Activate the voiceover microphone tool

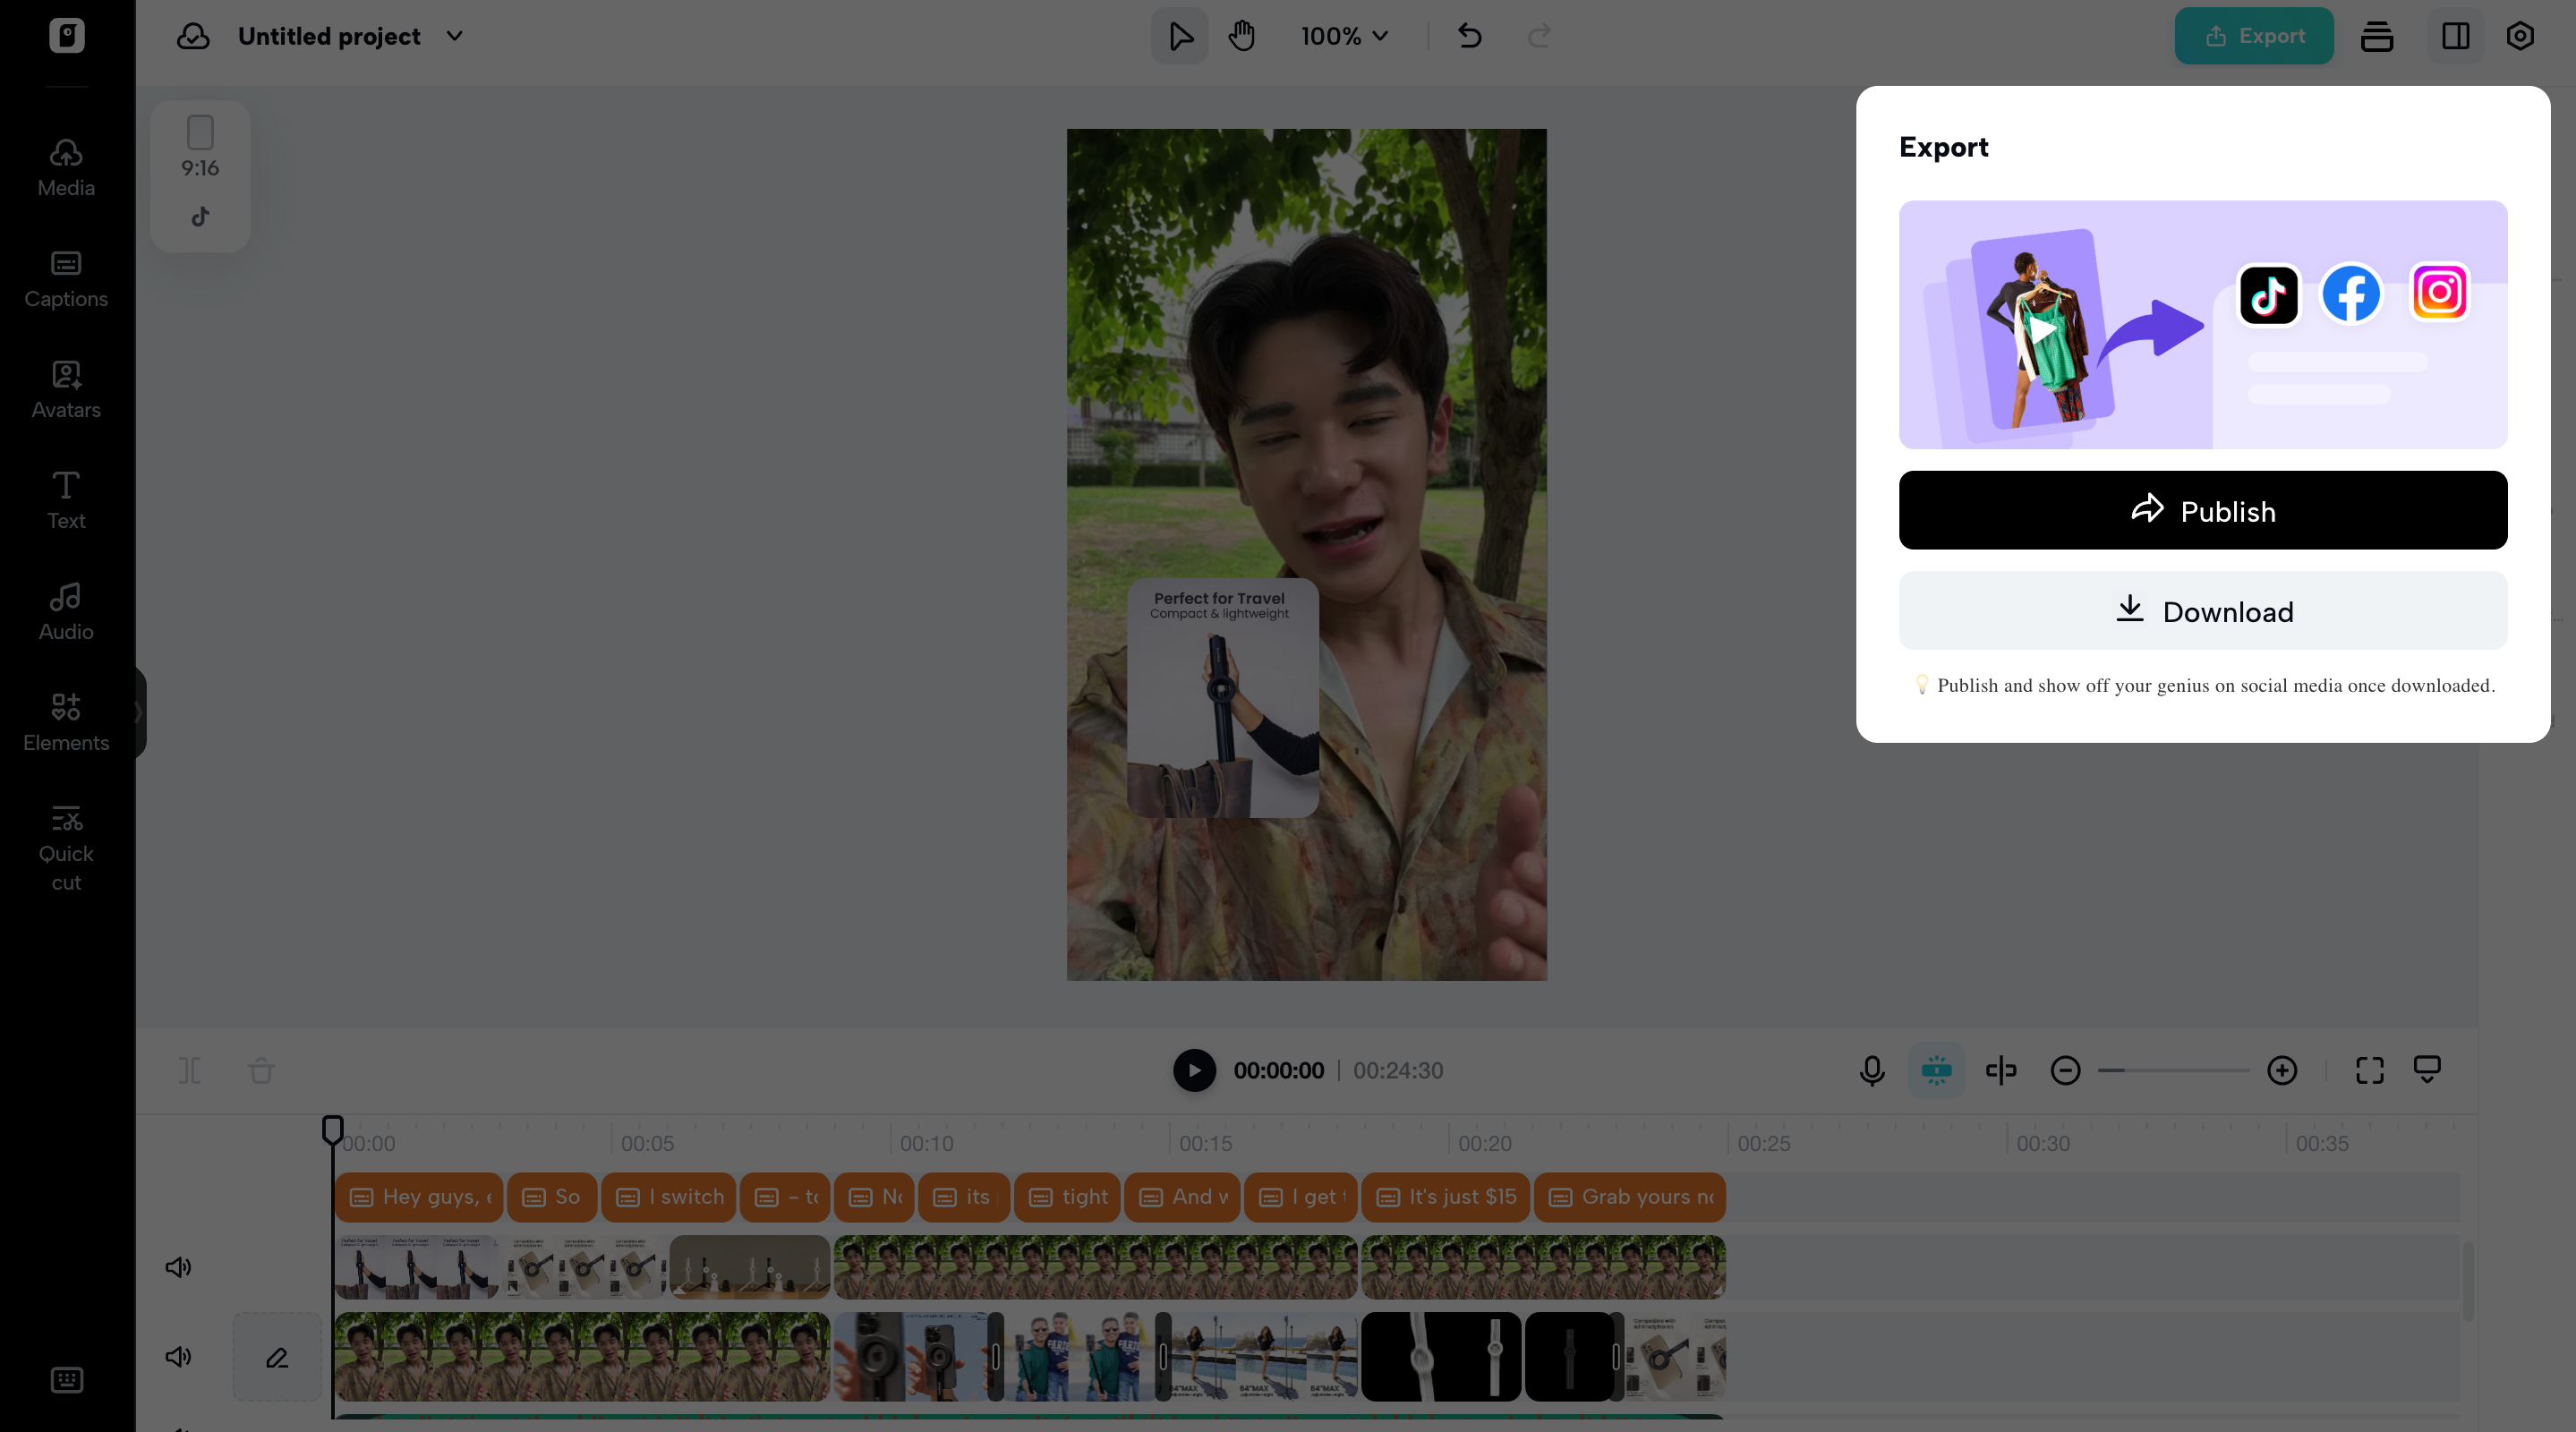coord(1870,1070)
